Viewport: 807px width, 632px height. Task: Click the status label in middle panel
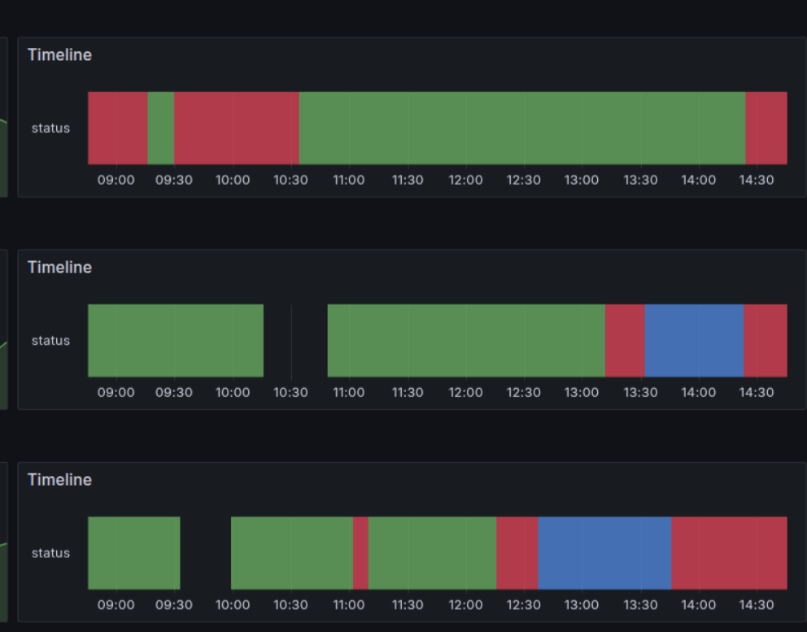tap(50, 341)
